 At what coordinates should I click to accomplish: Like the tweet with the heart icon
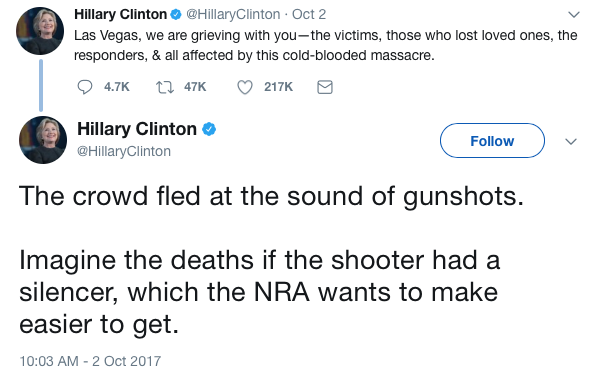(x=245, y=87)
